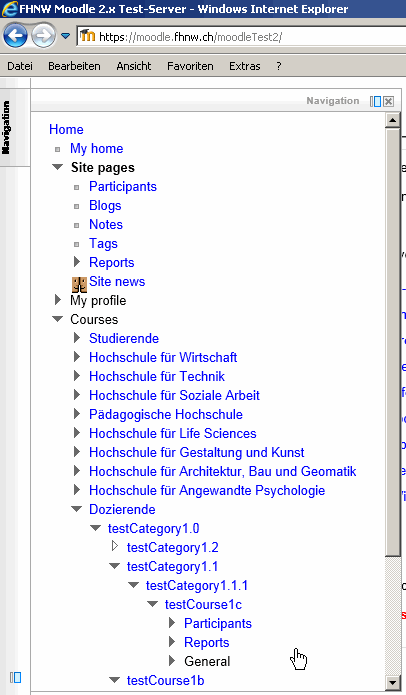Click the browser Back arrow button
406x695 pixels.
click(x=15, y=36)
